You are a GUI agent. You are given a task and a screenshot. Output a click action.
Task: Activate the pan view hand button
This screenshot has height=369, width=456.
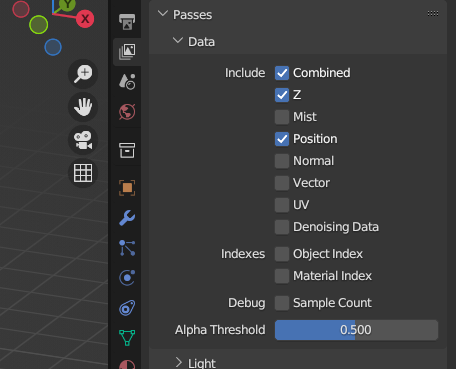click(x=83, y=107)
